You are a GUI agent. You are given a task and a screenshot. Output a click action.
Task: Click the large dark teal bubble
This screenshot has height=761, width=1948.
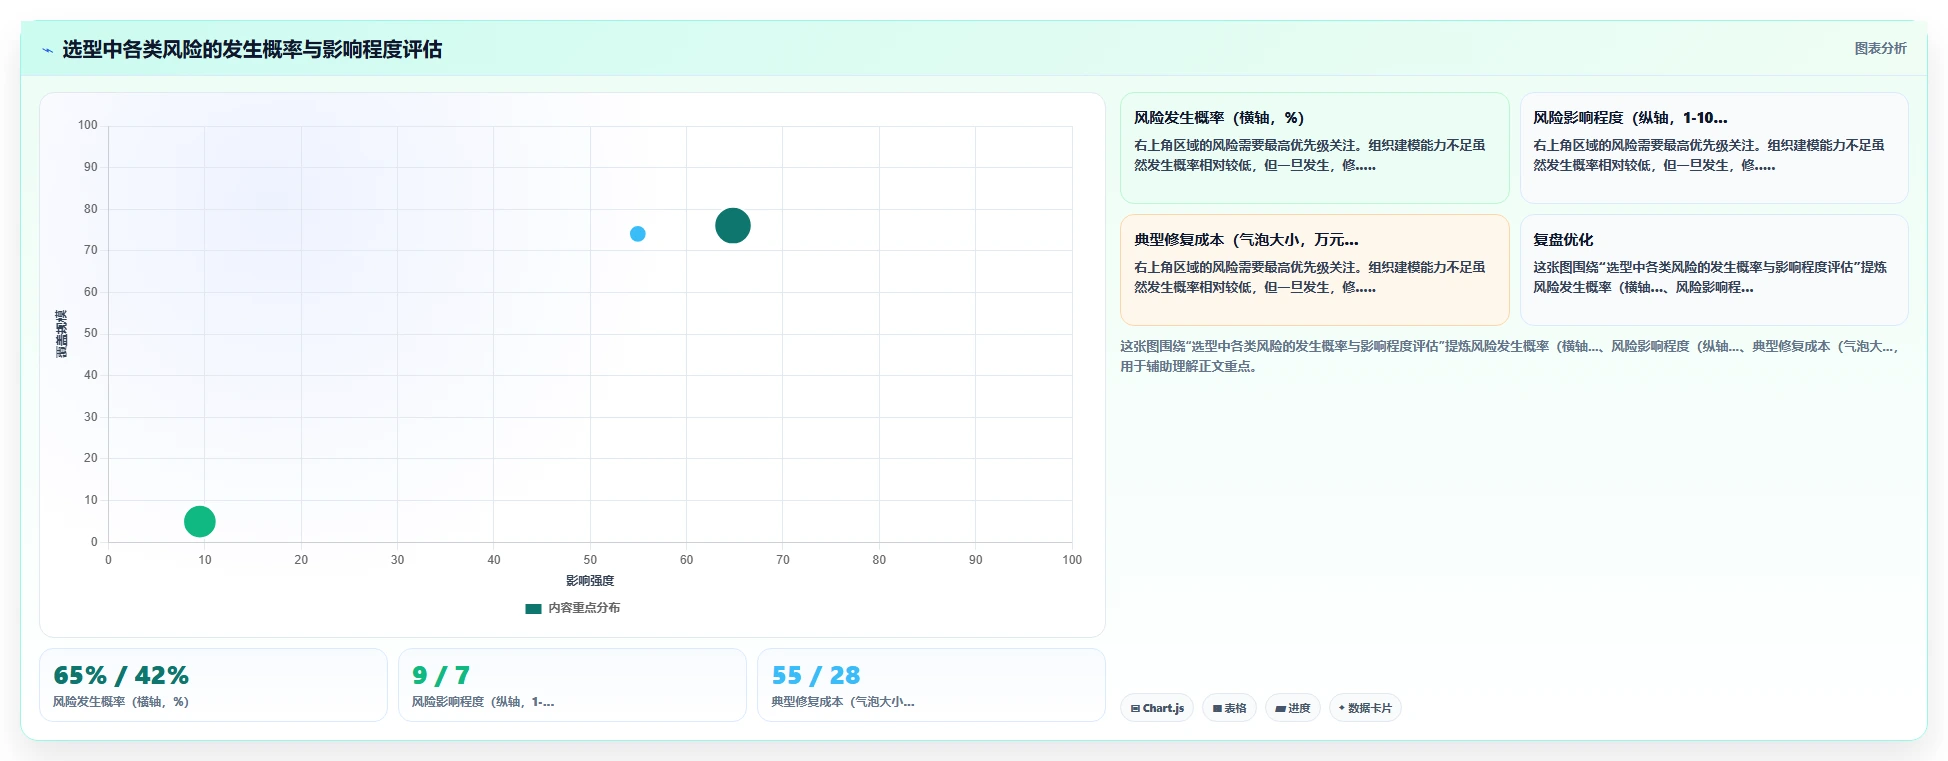click(x=733, y=225)
